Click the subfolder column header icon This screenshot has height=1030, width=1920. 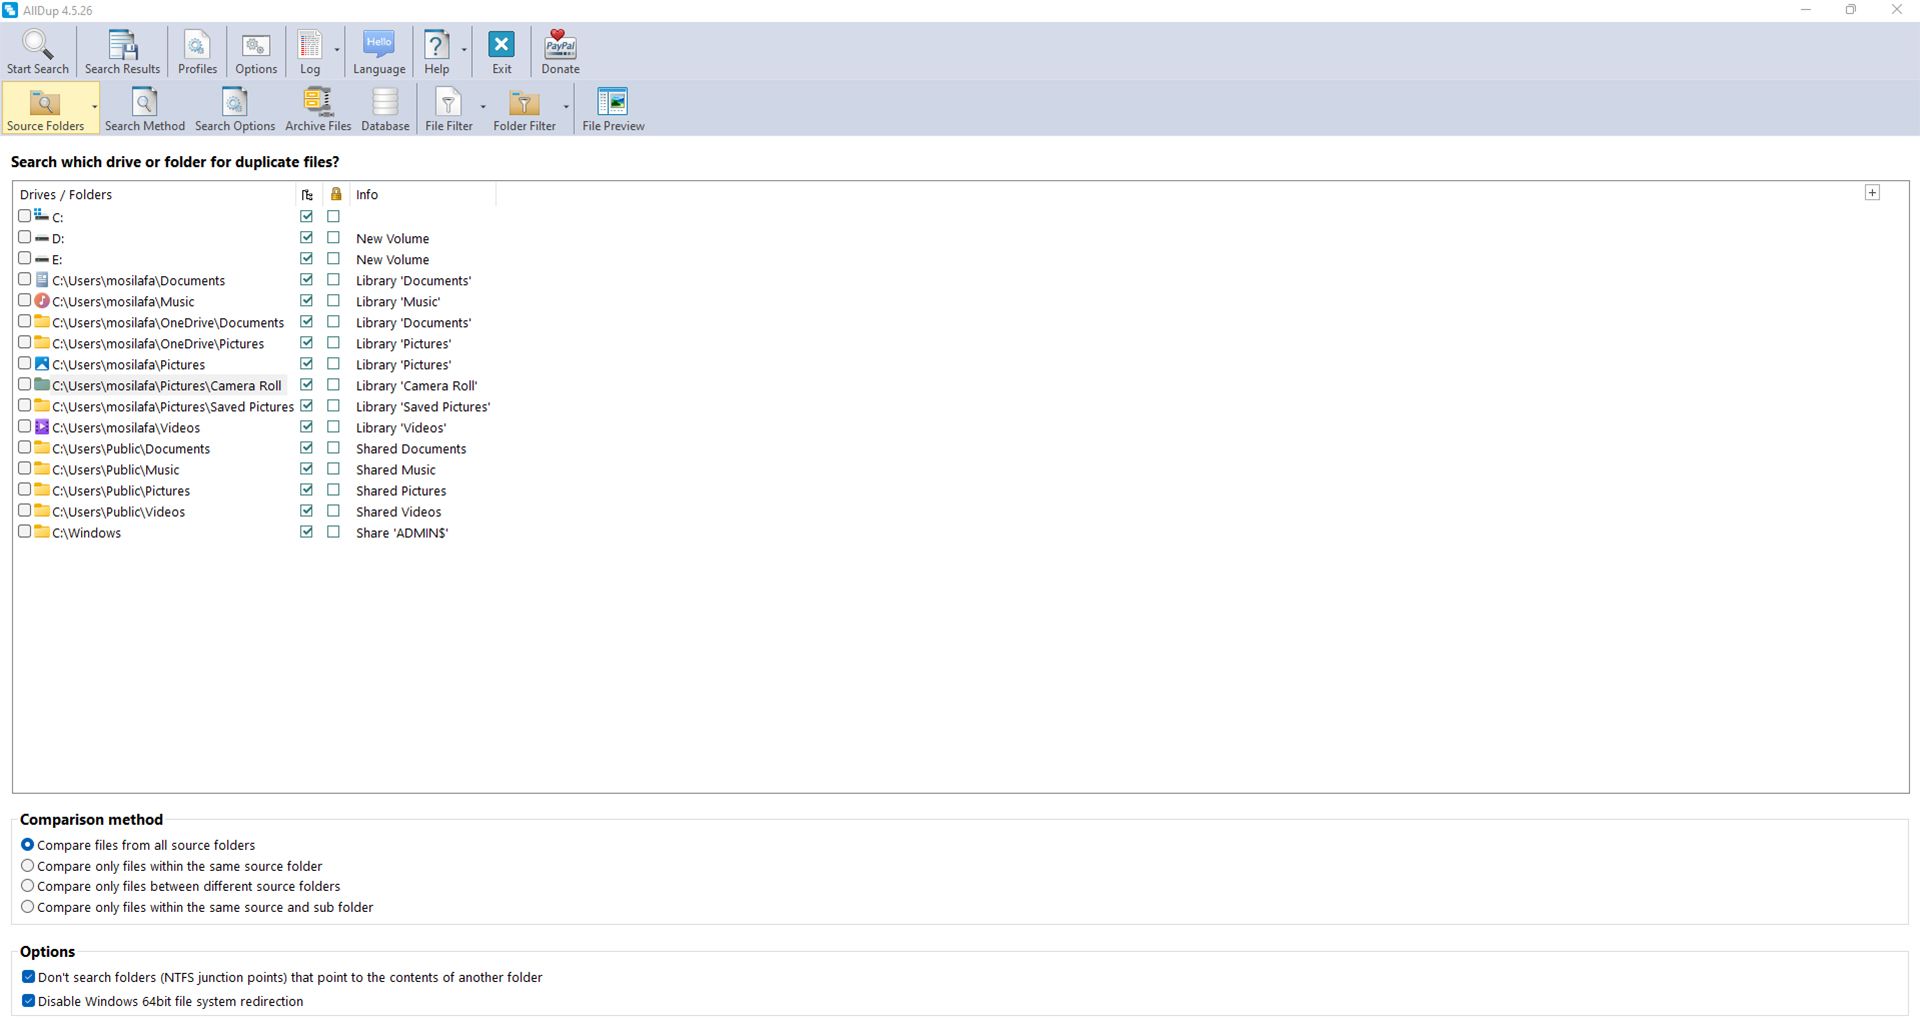coord(307,194)
